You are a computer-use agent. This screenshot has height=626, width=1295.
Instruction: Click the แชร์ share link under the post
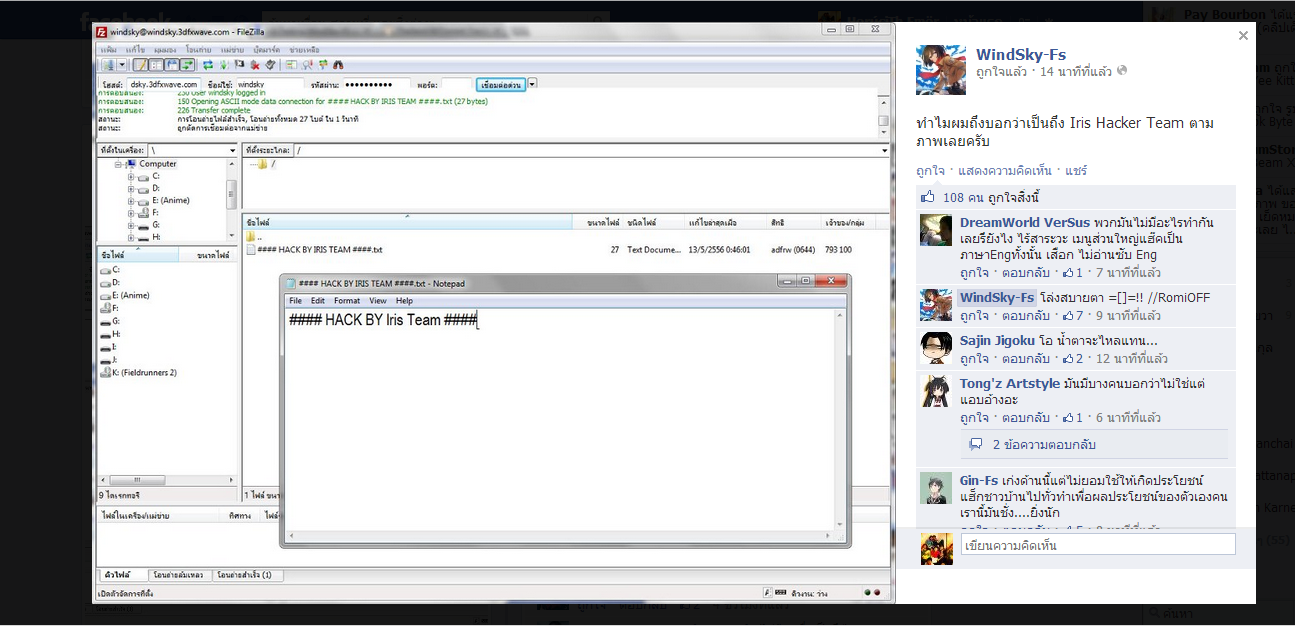tap(1076, 171)
